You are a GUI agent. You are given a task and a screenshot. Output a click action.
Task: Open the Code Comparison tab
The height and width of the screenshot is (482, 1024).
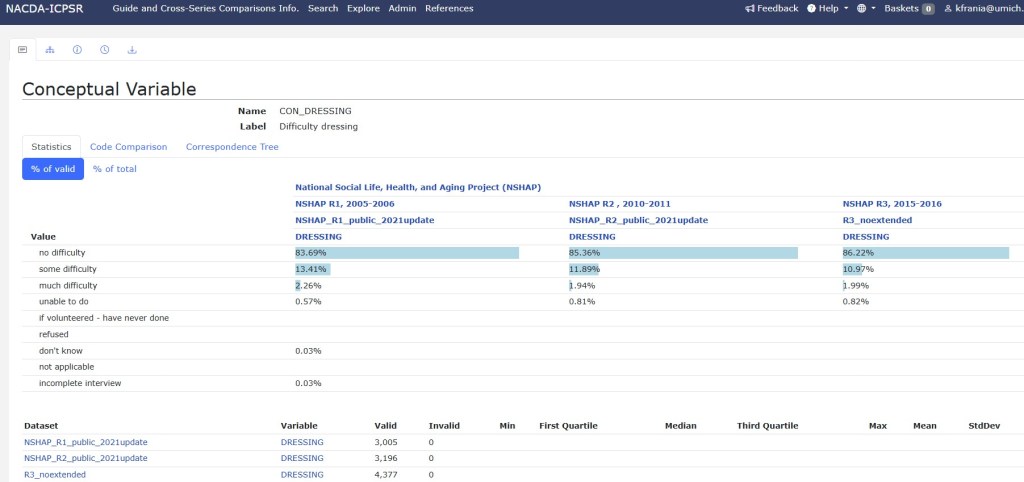(128, 147)
